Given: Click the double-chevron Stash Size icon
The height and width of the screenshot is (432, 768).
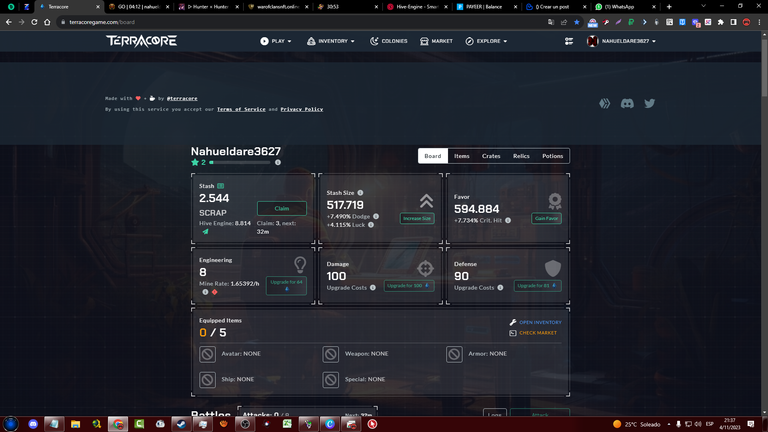Looking at the screenshot, I should (x=426, y=201).
